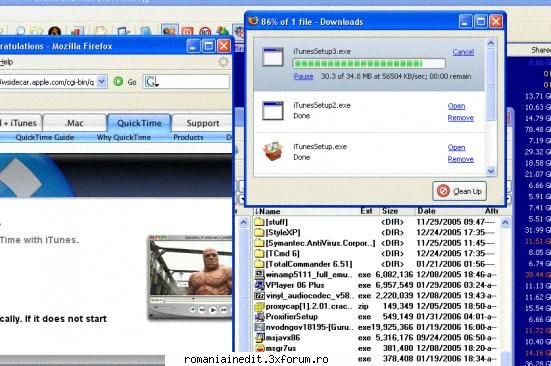Image resolution: width=551 pixels, height=366 pixels.
Task: Select the vinyl_audiocodec_v58 file icon
Action: click(259, 295)
